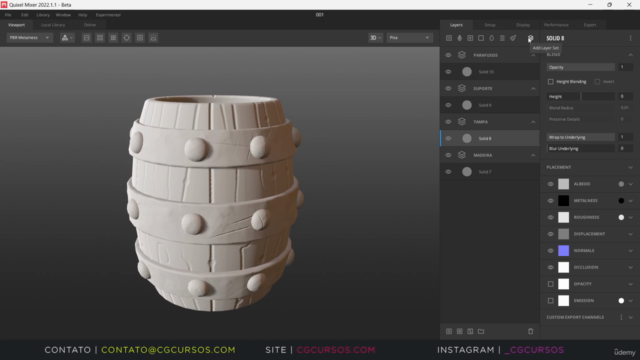The image size is (640, 360).
Task: Open the PBR Metalness dropdown
Action: pyautogui.click(x=29, y=38)
